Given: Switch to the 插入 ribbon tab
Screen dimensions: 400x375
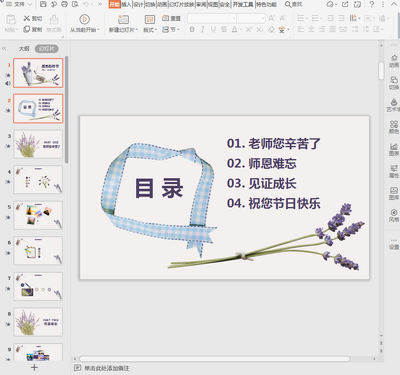Looking at the screenshot, I should pyautogui.click(x=126, y=4).
